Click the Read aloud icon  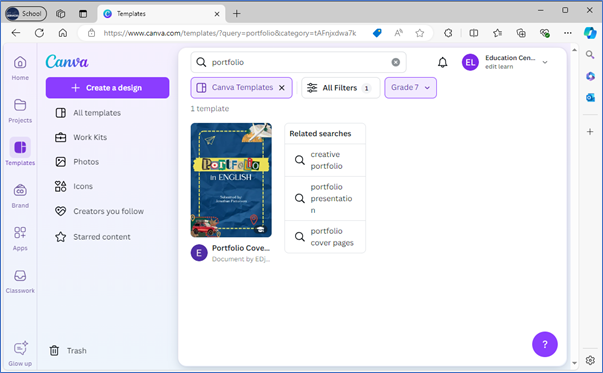[398, 33]
